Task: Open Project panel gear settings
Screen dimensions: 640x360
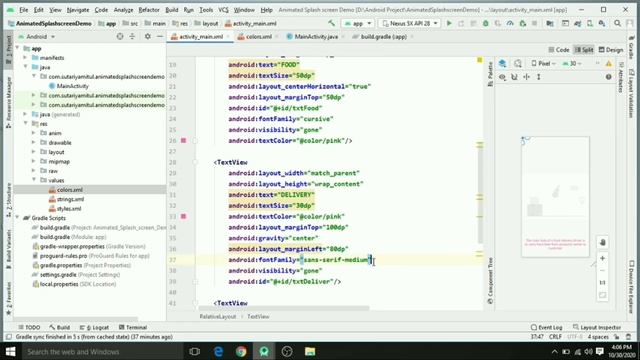Action: click(148, 37)
